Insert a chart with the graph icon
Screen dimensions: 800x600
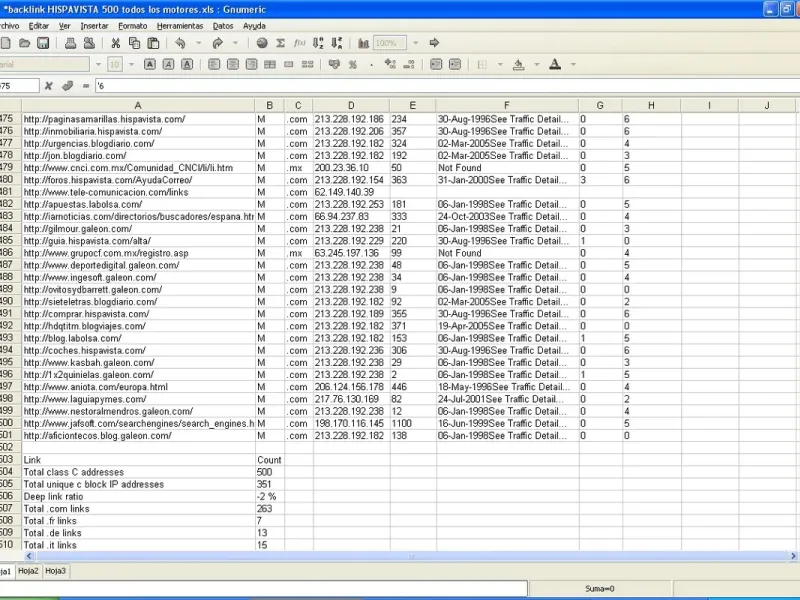click(363, 43)
